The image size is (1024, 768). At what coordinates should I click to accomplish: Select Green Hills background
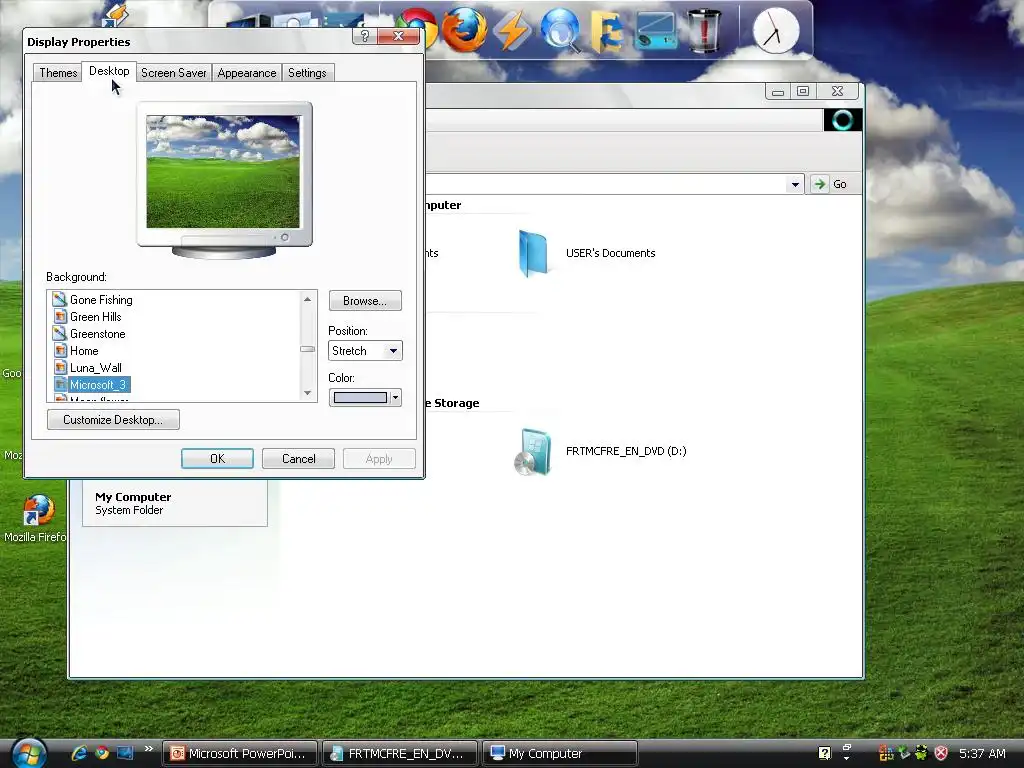(x=95, y=317)
